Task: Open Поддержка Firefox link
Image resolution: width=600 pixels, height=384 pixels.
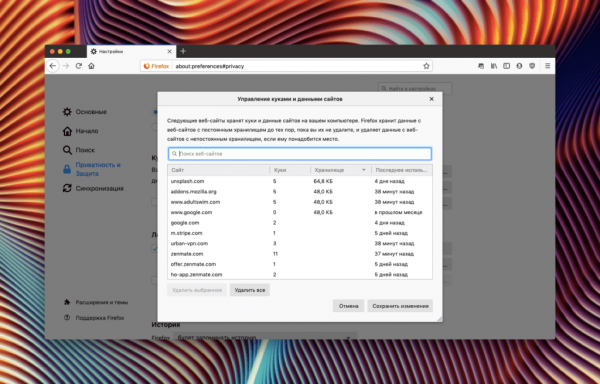Action: pos(94,318)
